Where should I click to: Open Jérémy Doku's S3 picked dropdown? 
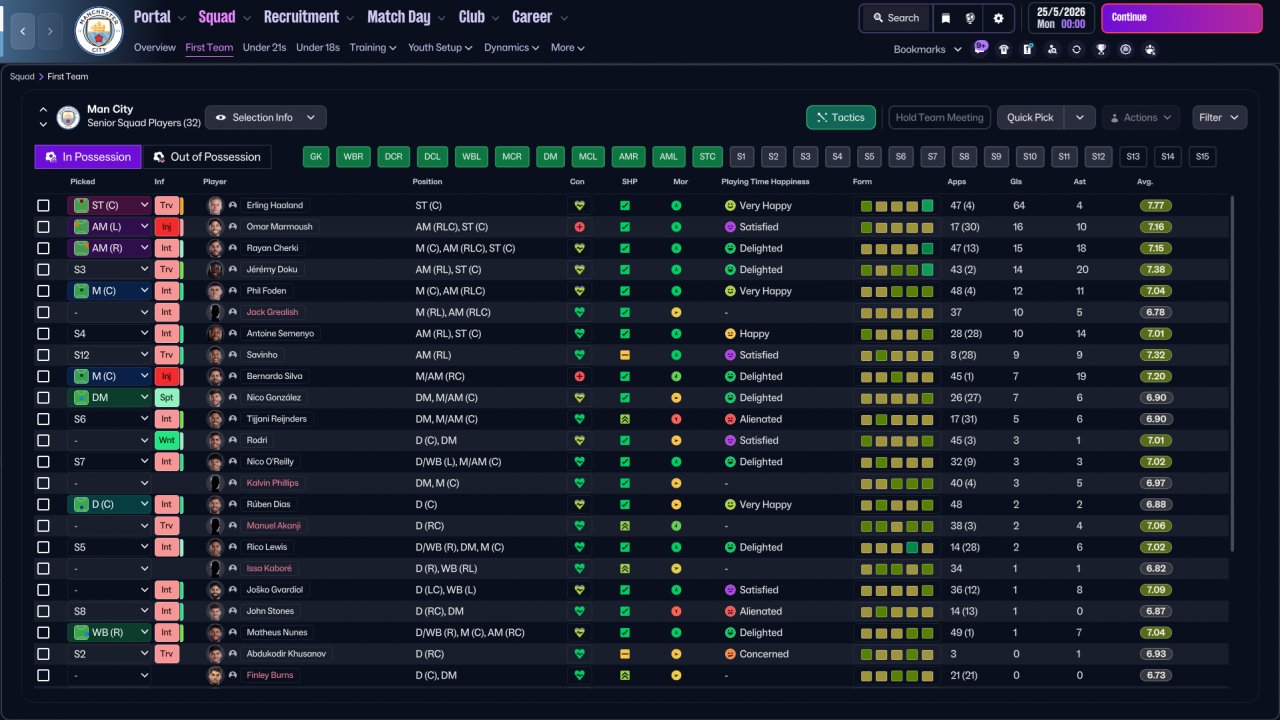coord(109,270)
